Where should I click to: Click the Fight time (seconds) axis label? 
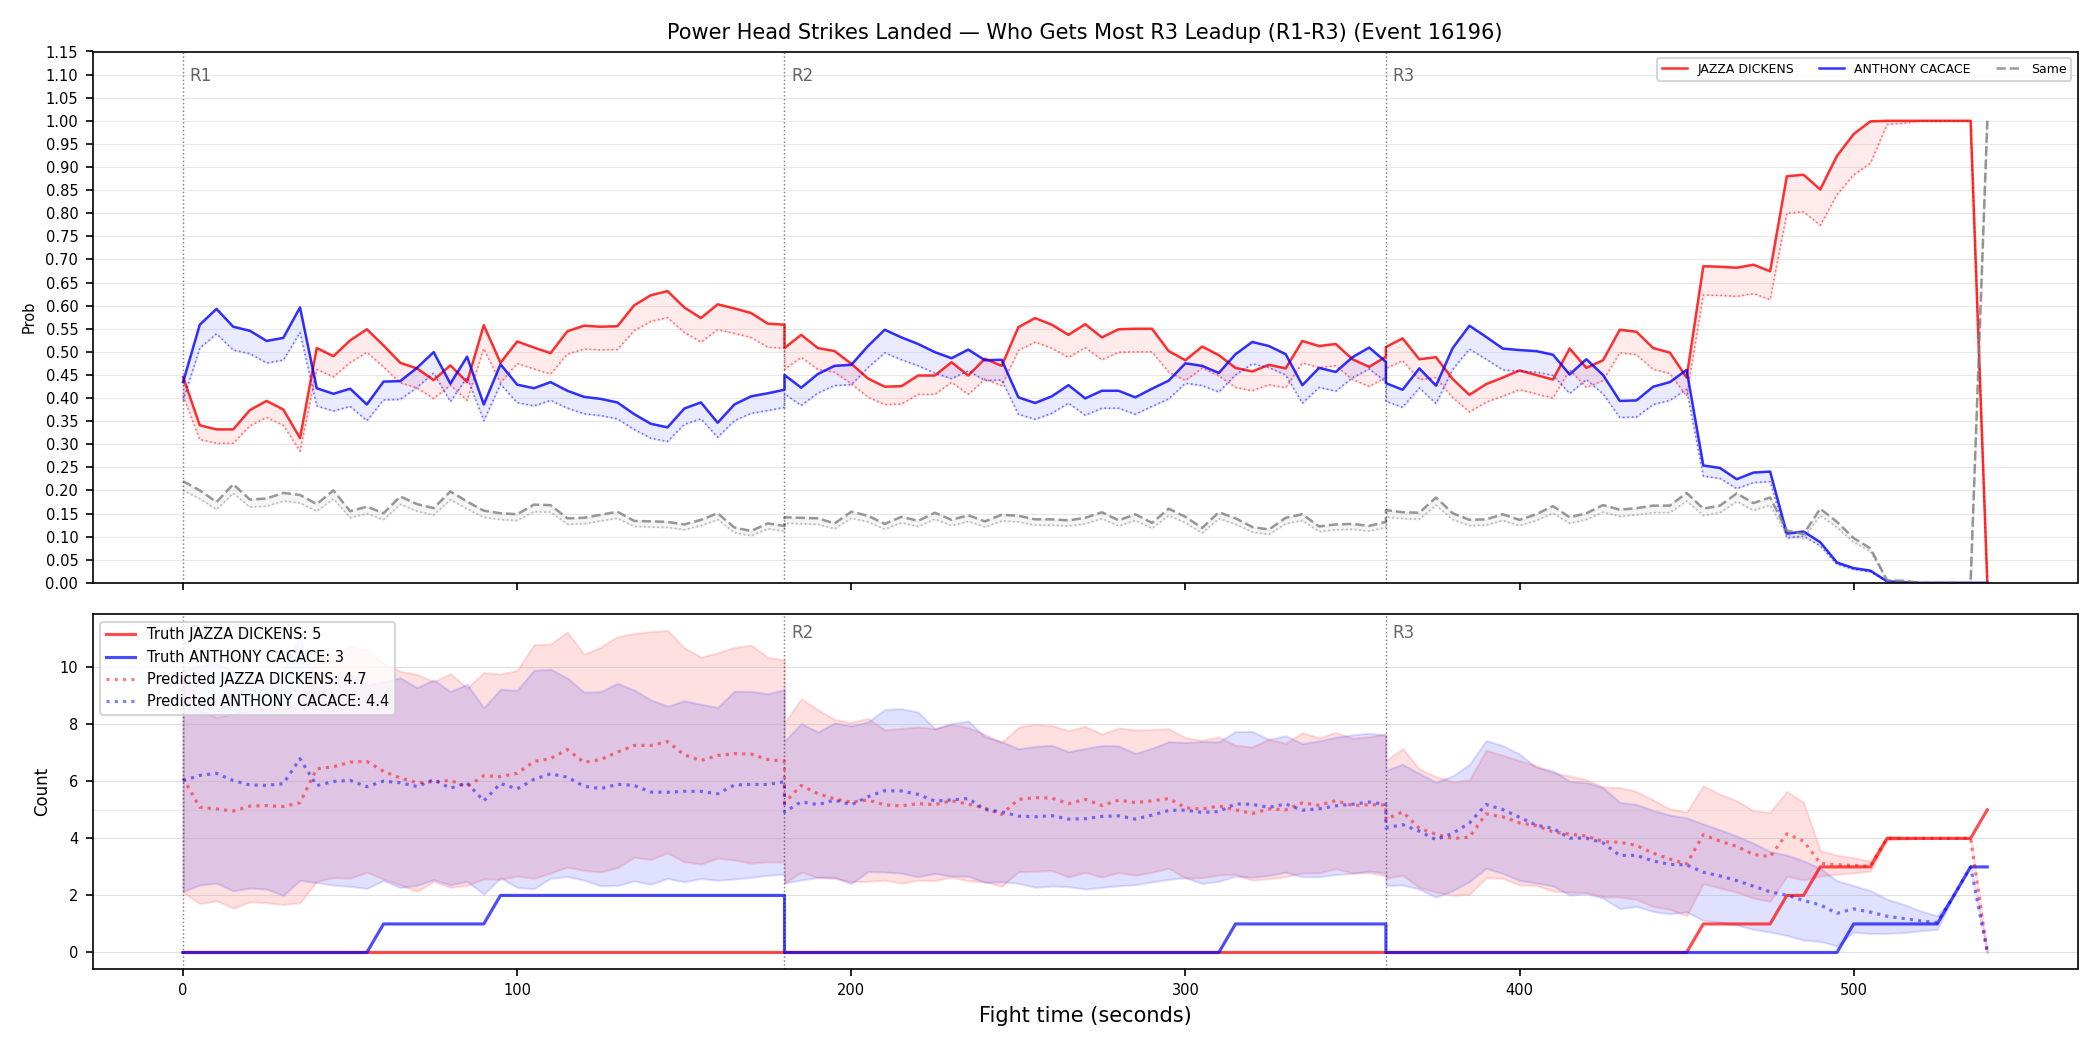click(x=1085, y=1015)
